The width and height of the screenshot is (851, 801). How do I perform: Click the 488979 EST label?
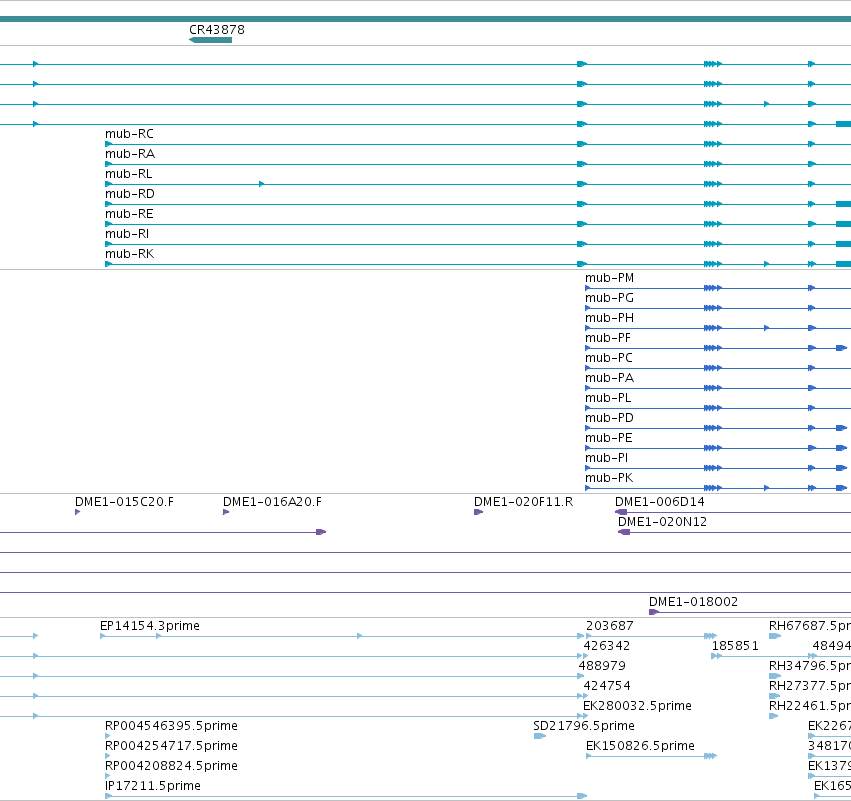(602, 666)
